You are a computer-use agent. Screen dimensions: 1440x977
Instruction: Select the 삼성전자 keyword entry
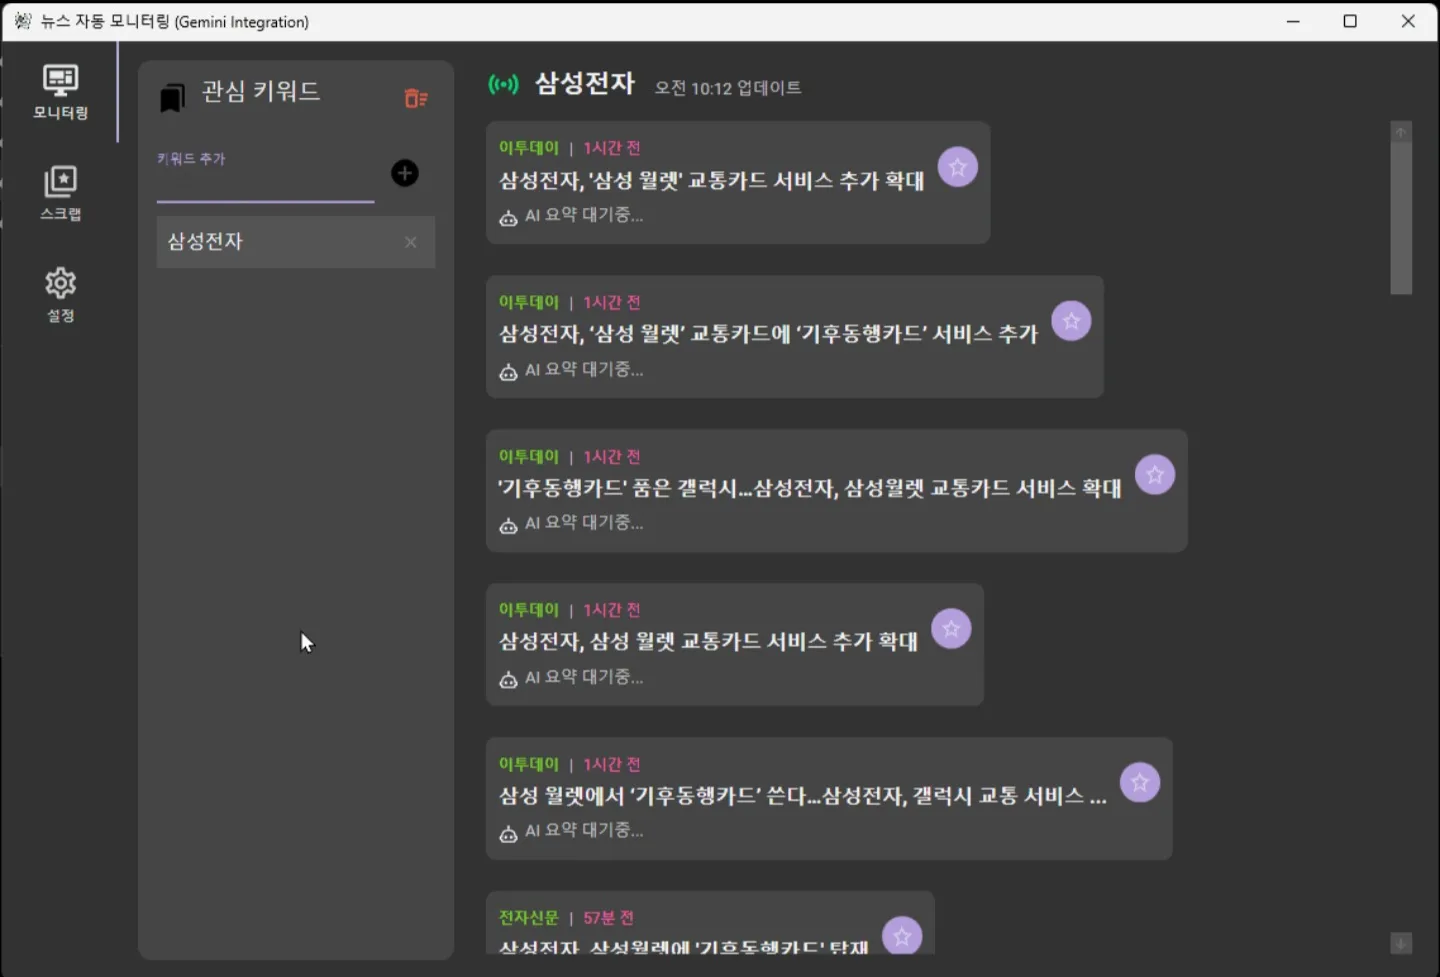(x=295, y=242)
